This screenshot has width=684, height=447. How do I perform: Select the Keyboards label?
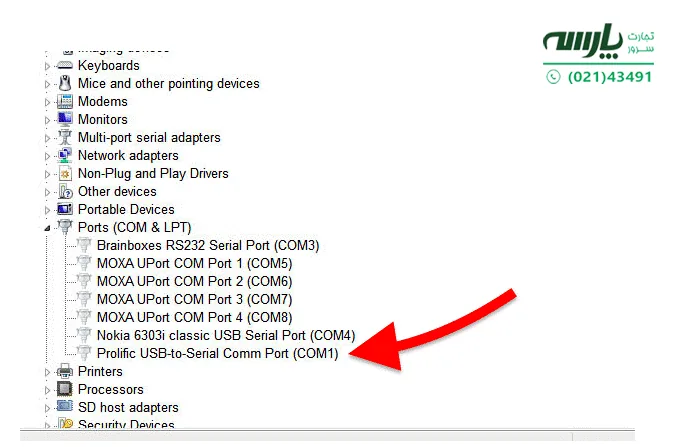(109, 65)
